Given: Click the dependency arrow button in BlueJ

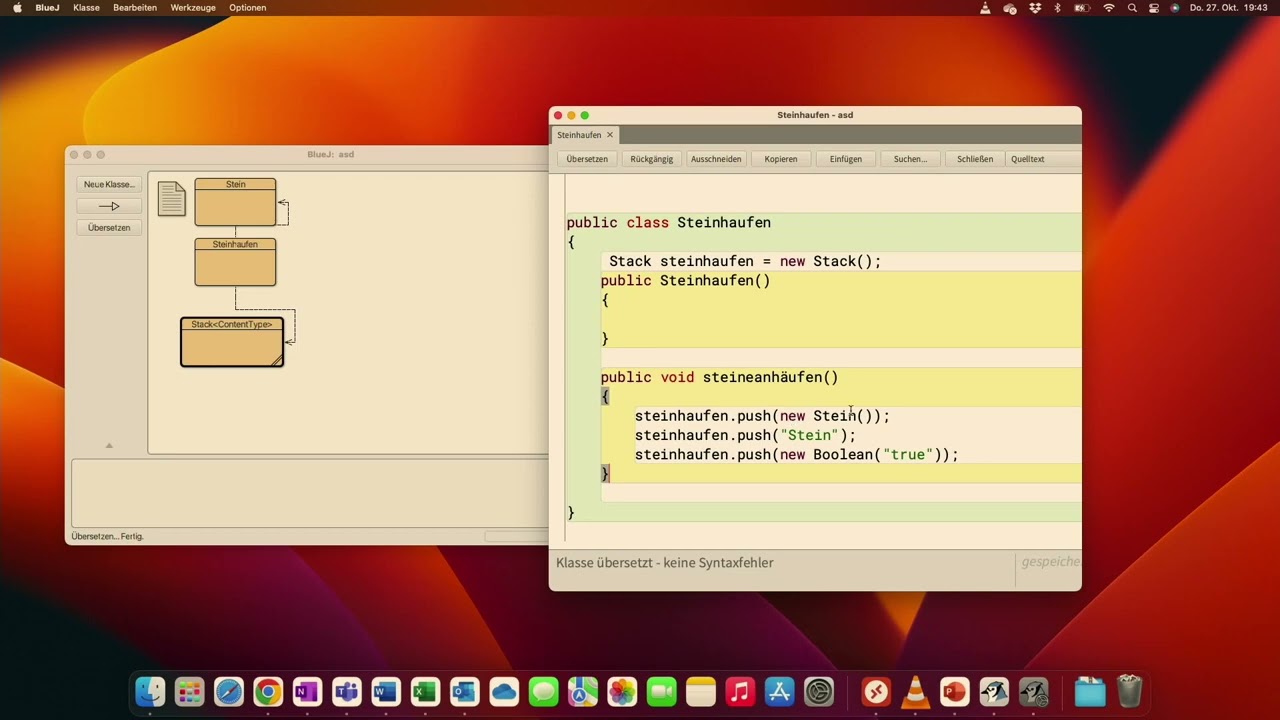Looking at the screenshot, I should [109, 206].
